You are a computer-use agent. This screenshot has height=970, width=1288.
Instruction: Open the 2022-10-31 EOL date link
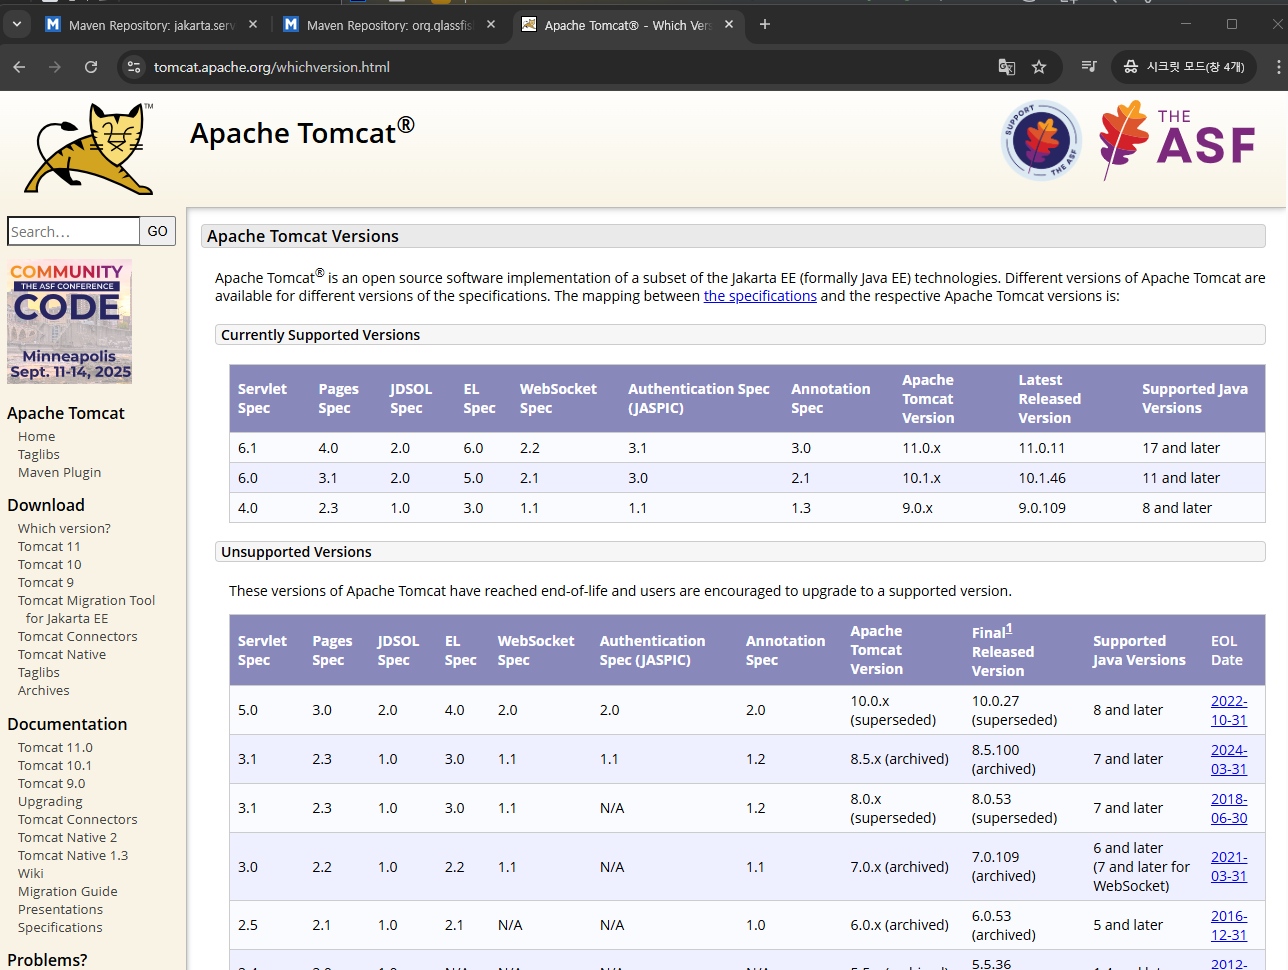[1229, 710]
